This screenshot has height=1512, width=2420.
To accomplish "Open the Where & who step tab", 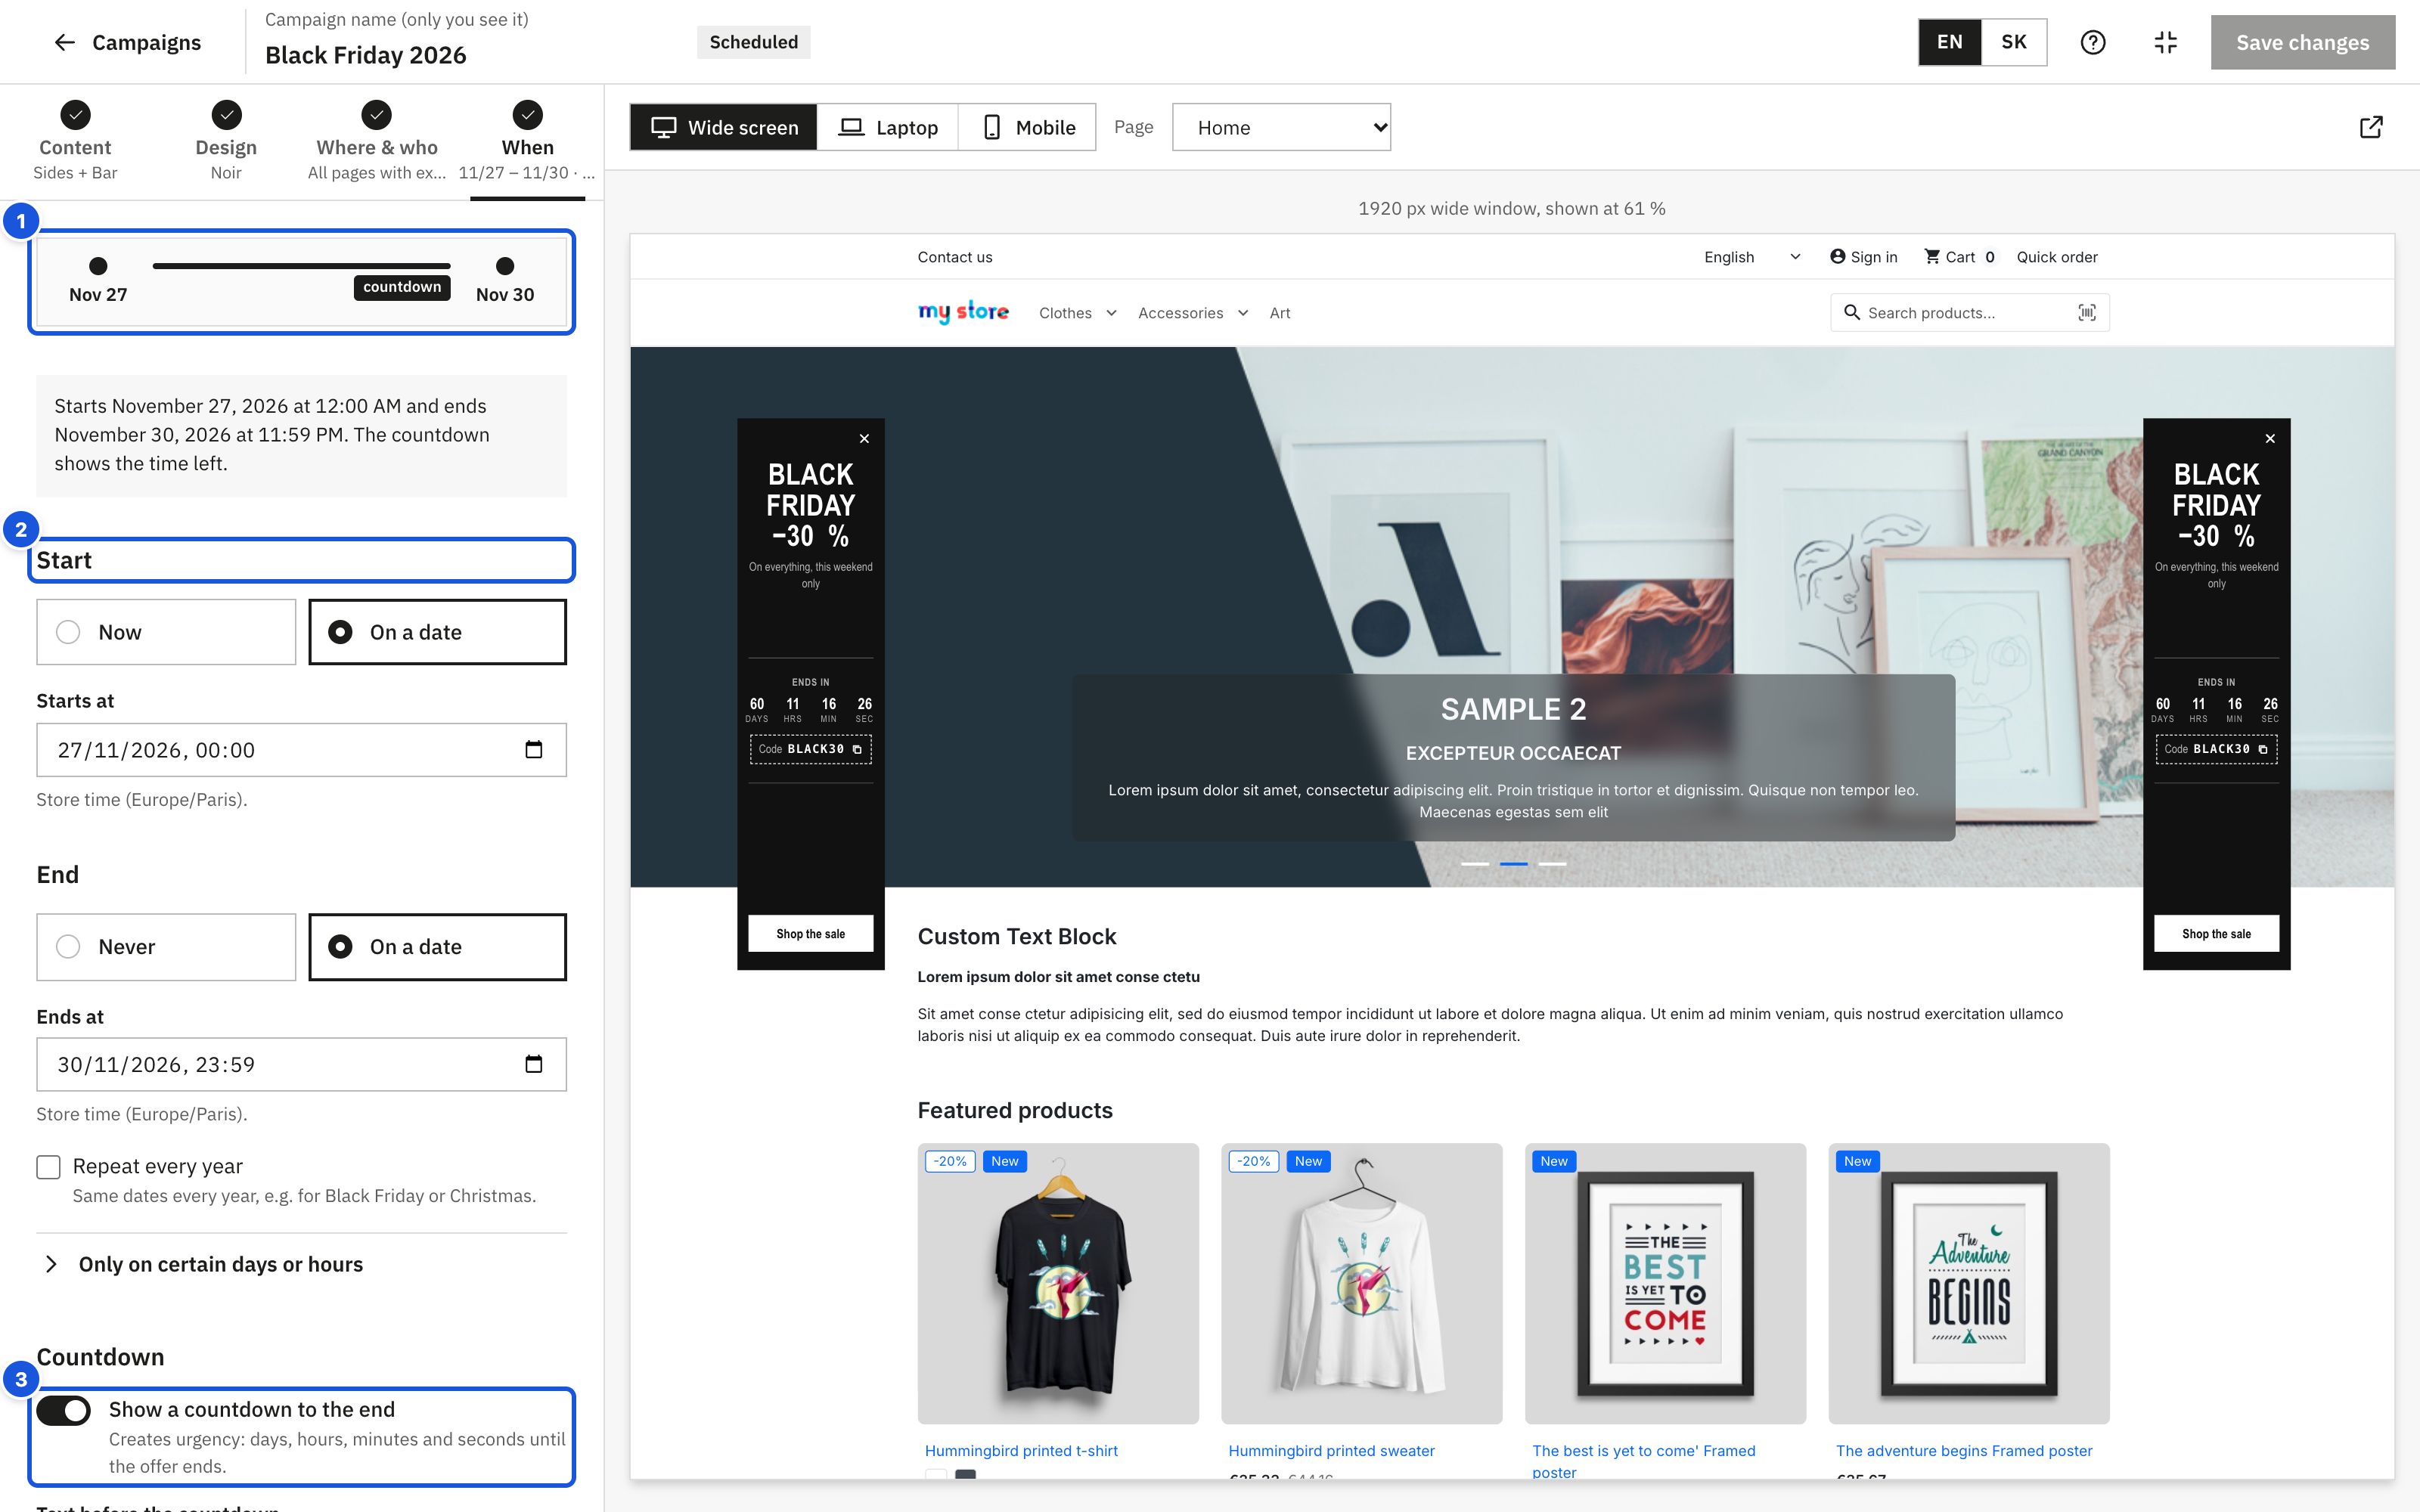I will pos(376,142).
